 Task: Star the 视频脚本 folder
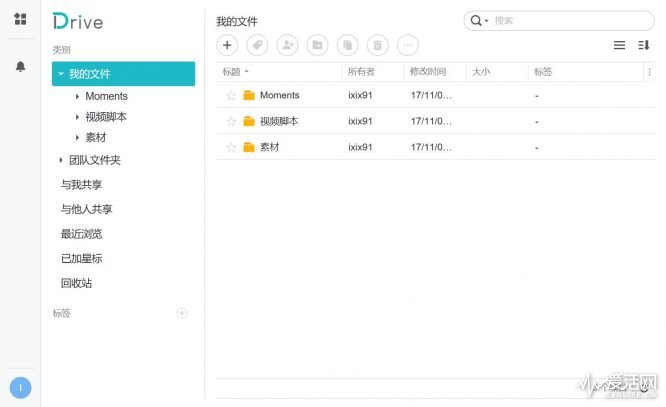(x=231, y=122)
